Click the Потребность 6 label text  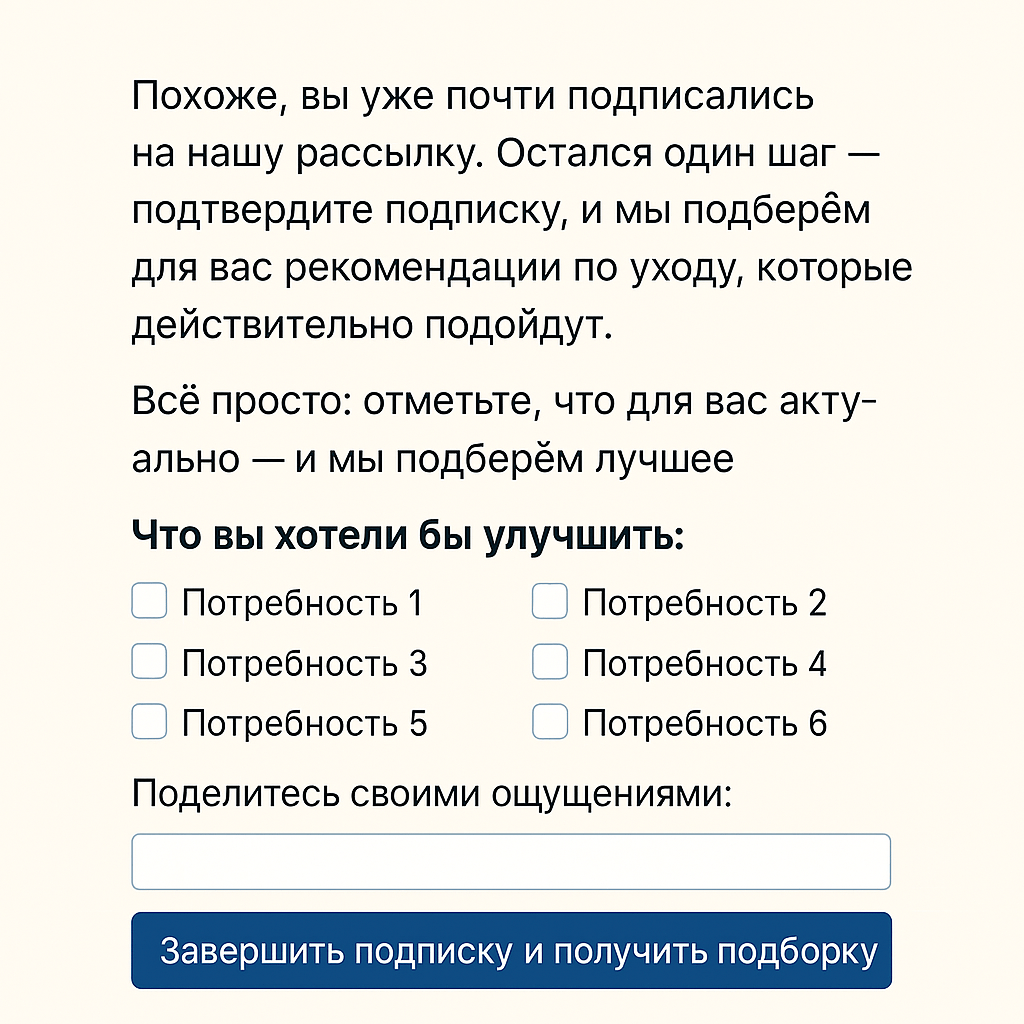click(x=704, y=723)
